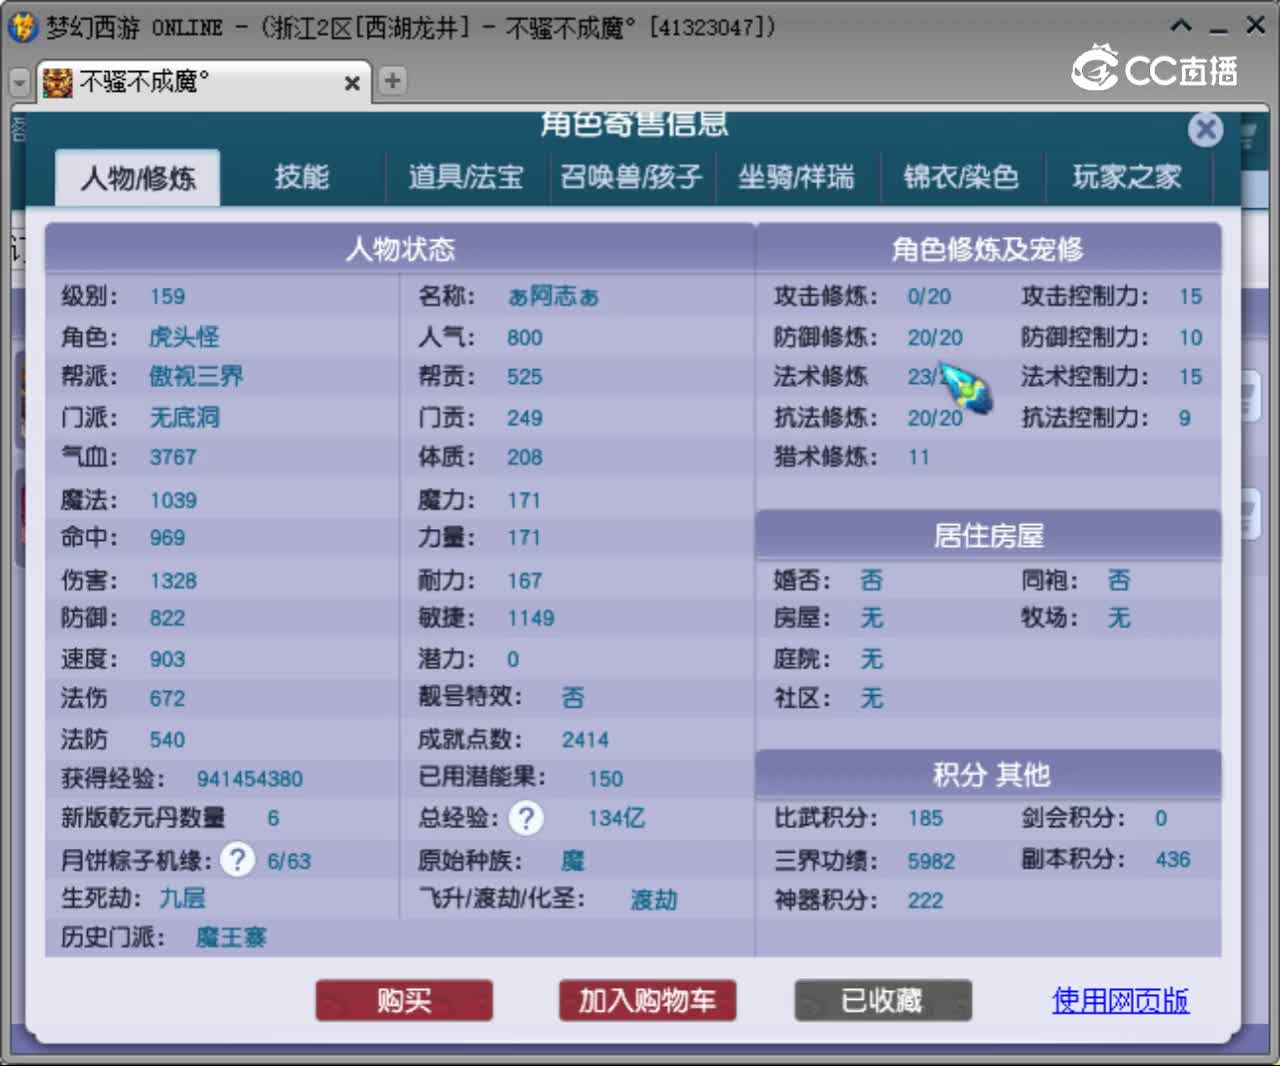Click the 角色修炼及宠修 section header
This screenshot has height=1066, width=1280.
[988, 248]
